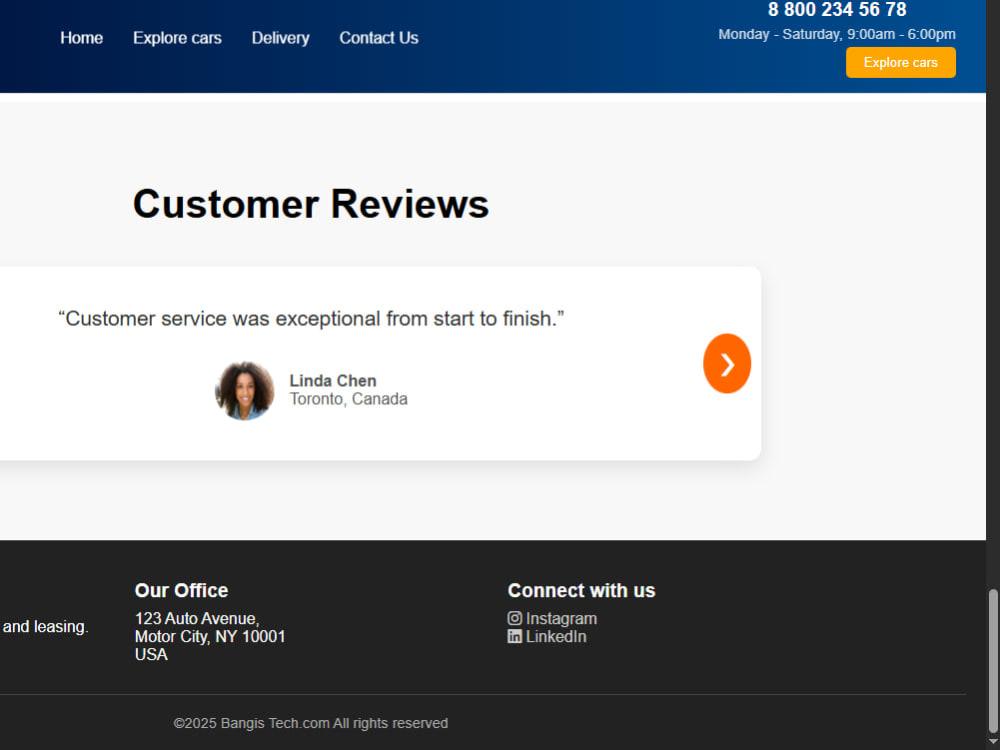
Task: Click the review quote about customer service
Action: pos(311,318)
